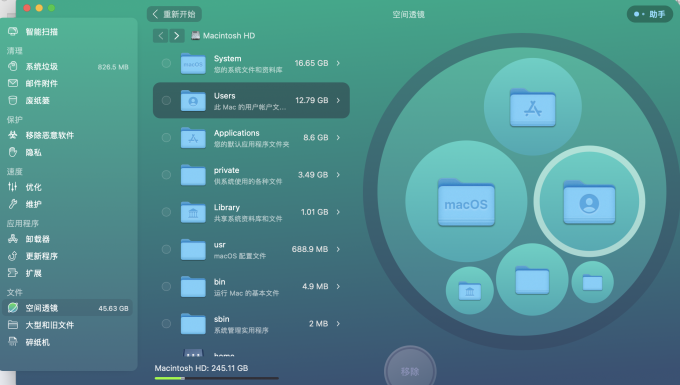This screenshot has height=385, width=680.
Task: Expand private folder with its chevron
Action: (x=338, y=175)
